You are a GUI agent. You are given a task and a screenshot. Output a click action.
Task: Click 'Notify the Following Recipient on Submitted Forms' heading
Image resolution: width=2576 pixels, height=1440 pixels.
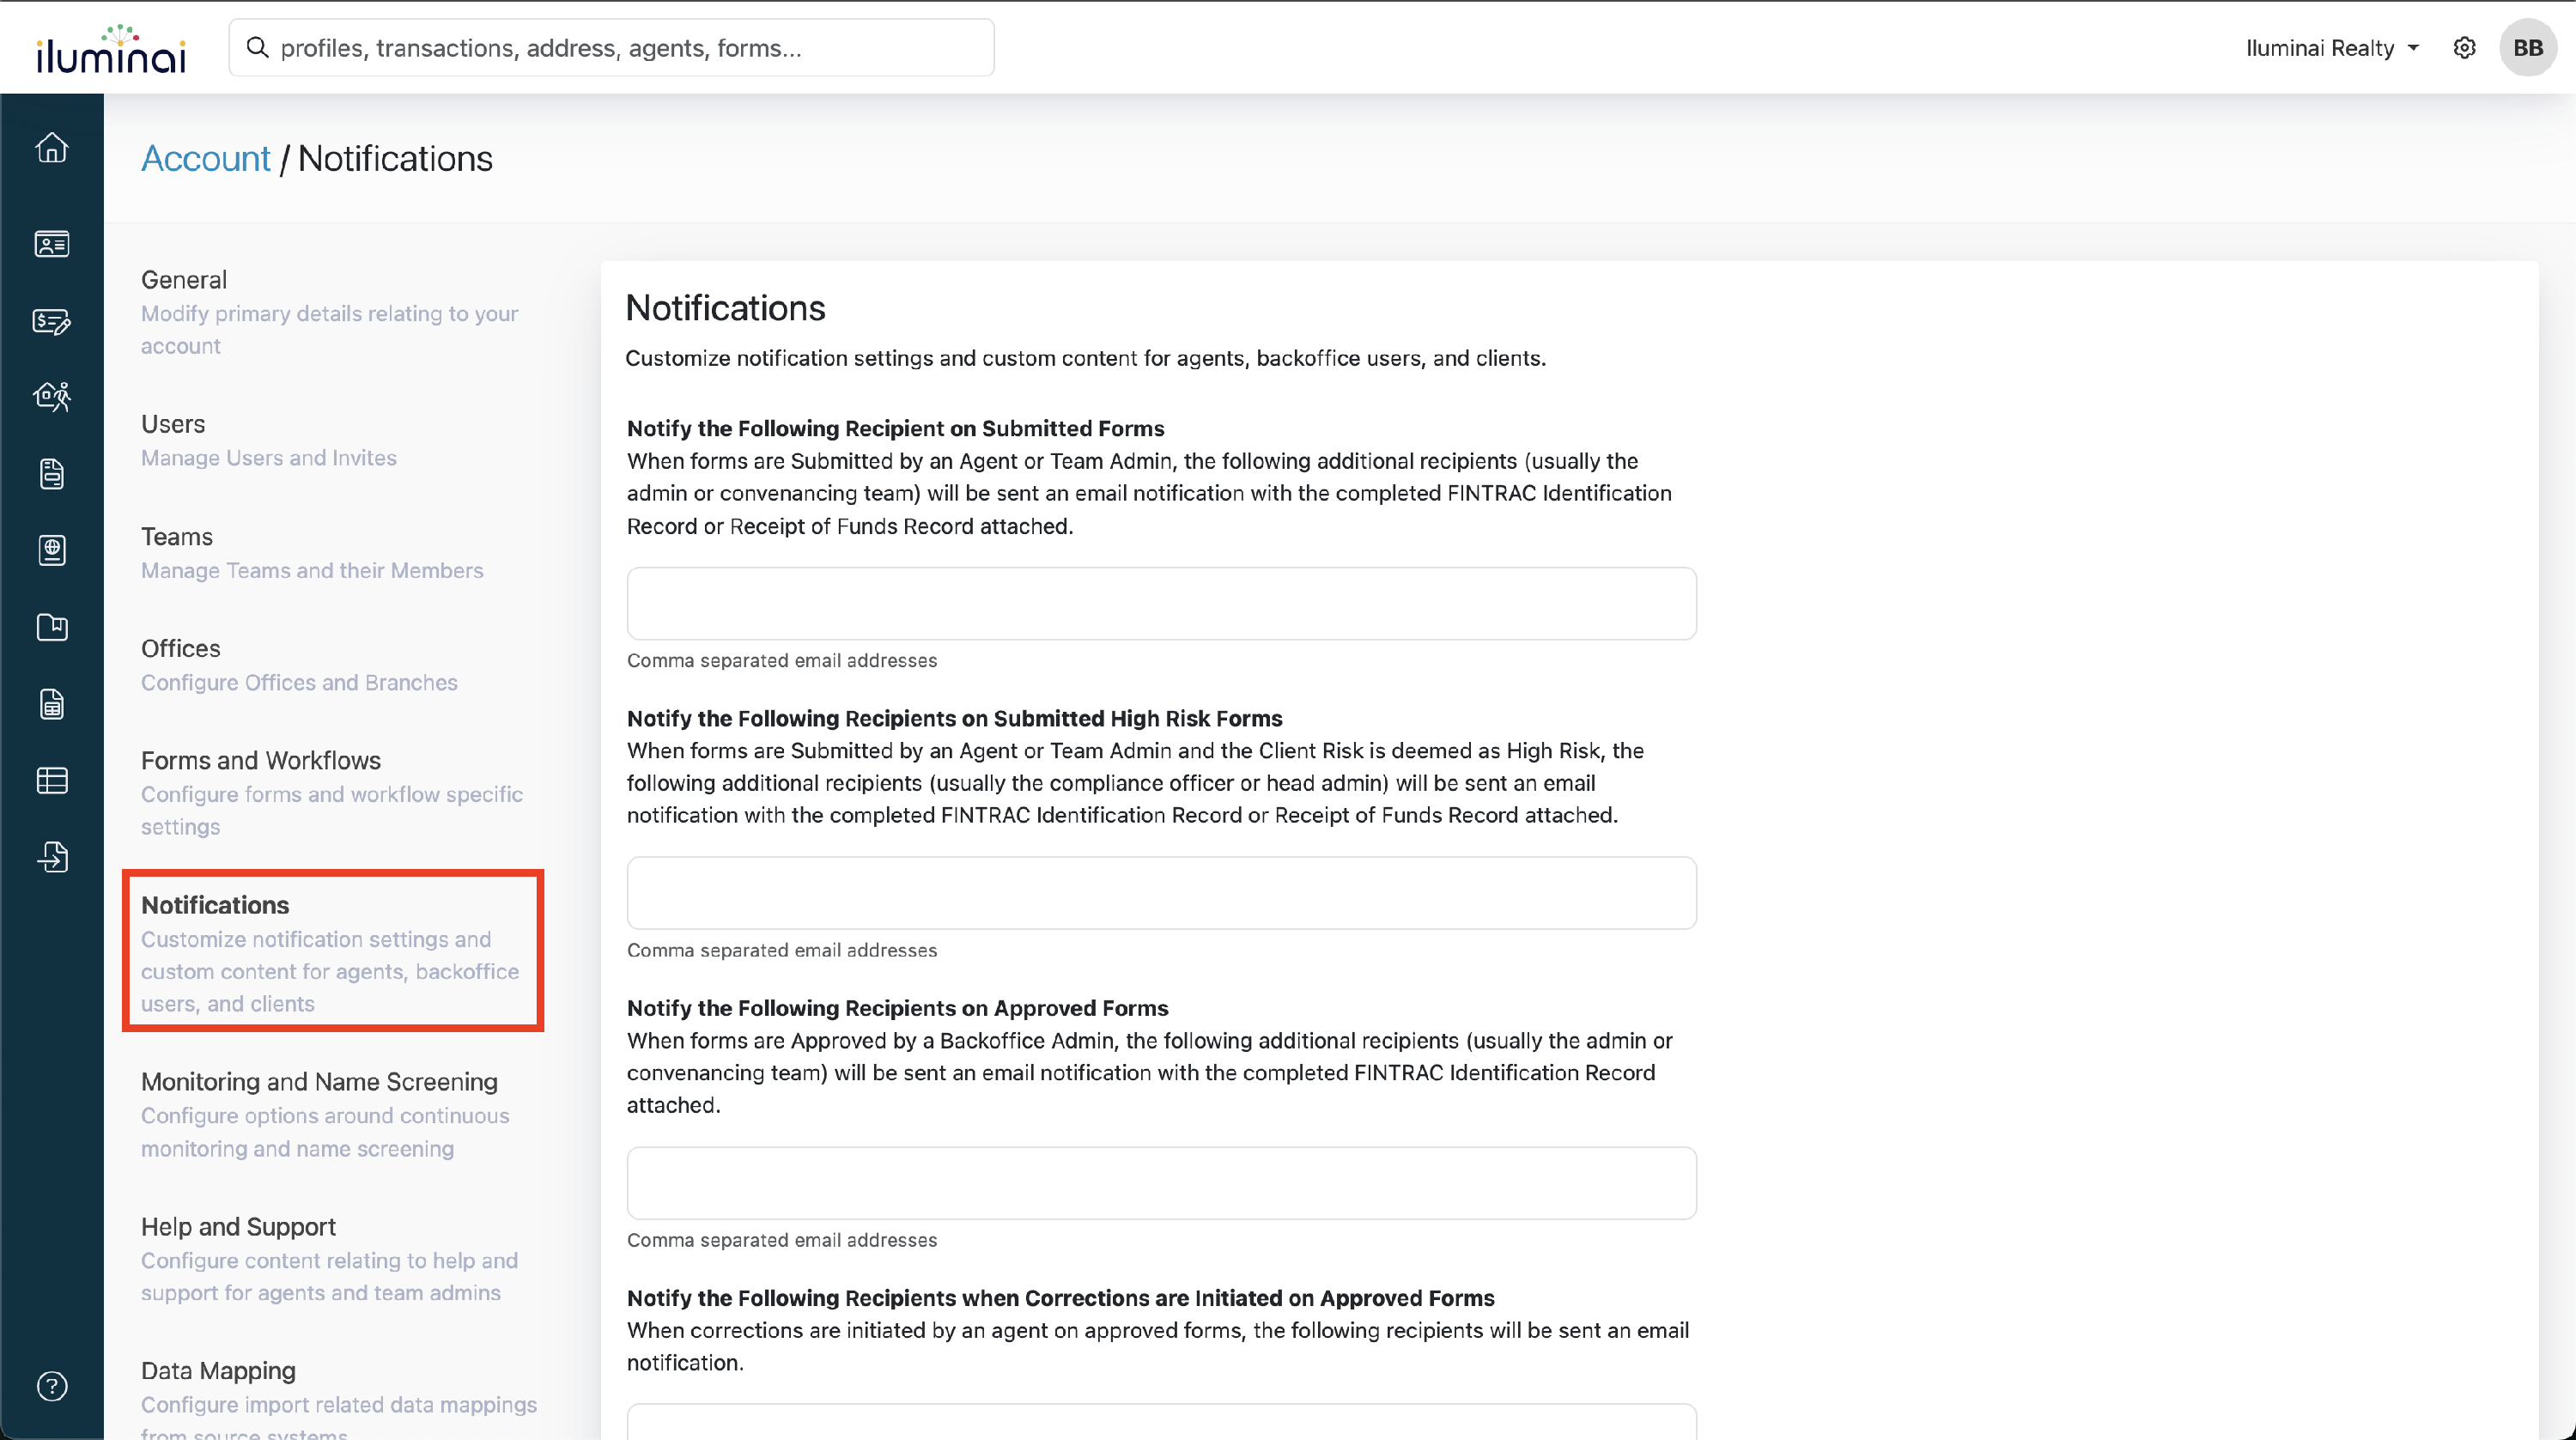coord(895,428)
